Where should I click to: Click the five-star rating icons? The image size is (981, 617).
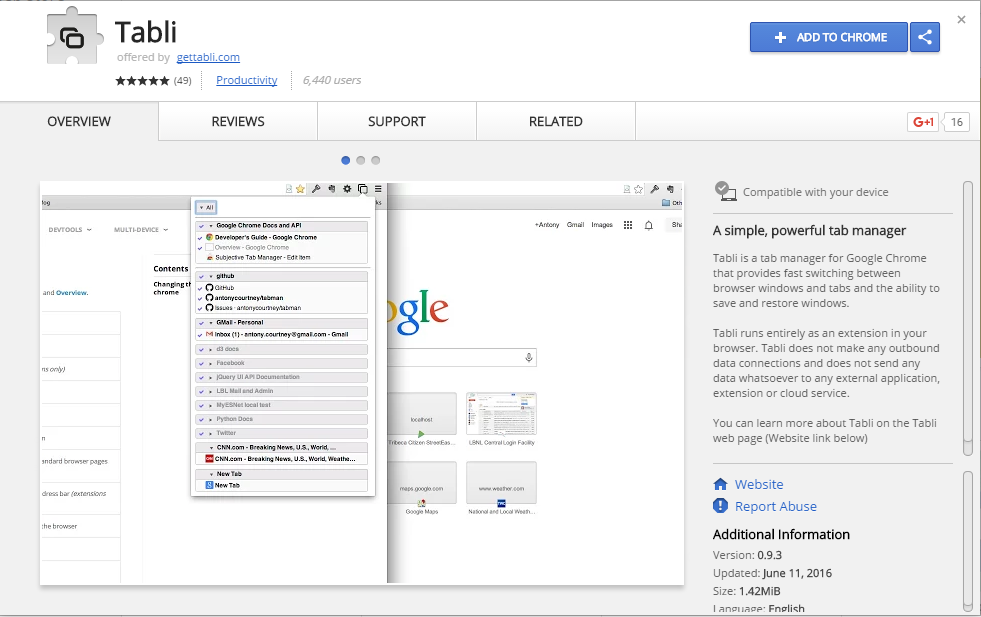pos(142,81)
